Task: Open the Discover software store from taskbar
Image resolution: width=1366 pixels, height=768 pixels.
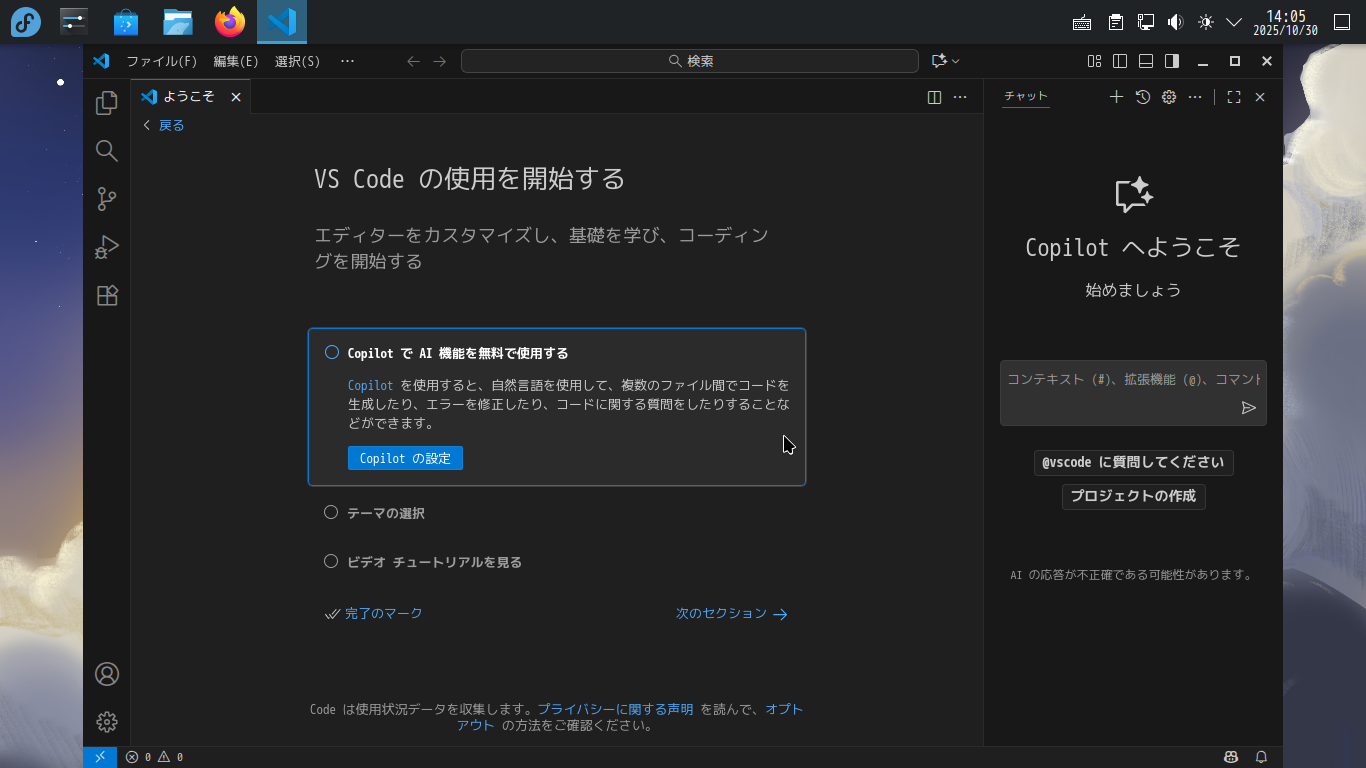Action: point(126,22)
